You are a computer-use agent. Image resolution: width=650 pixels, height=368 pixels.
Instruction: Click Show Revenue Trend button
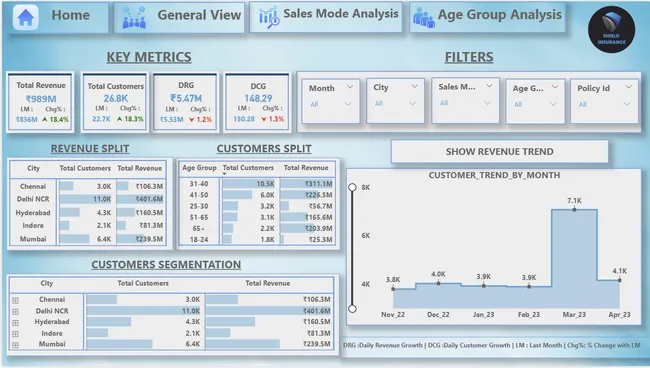(500, 152)
